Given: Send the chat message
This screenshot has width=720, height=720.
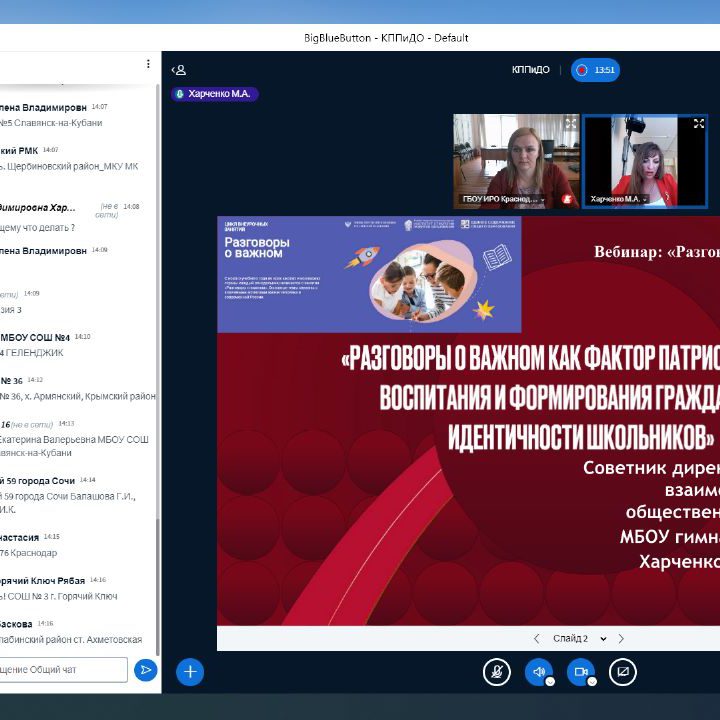Looking at the screenshot, I should 146,670.
